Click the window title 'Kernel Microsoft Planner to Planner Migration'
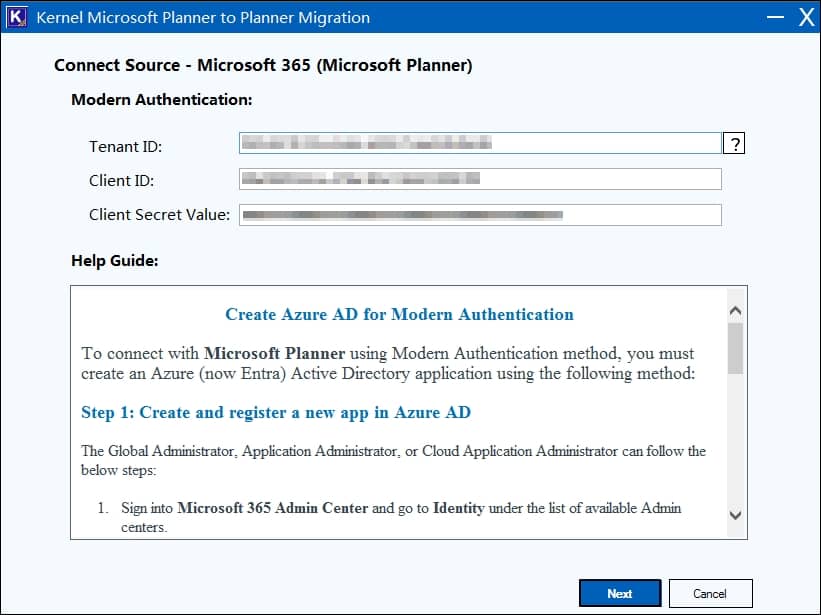 tap(203, 18)
